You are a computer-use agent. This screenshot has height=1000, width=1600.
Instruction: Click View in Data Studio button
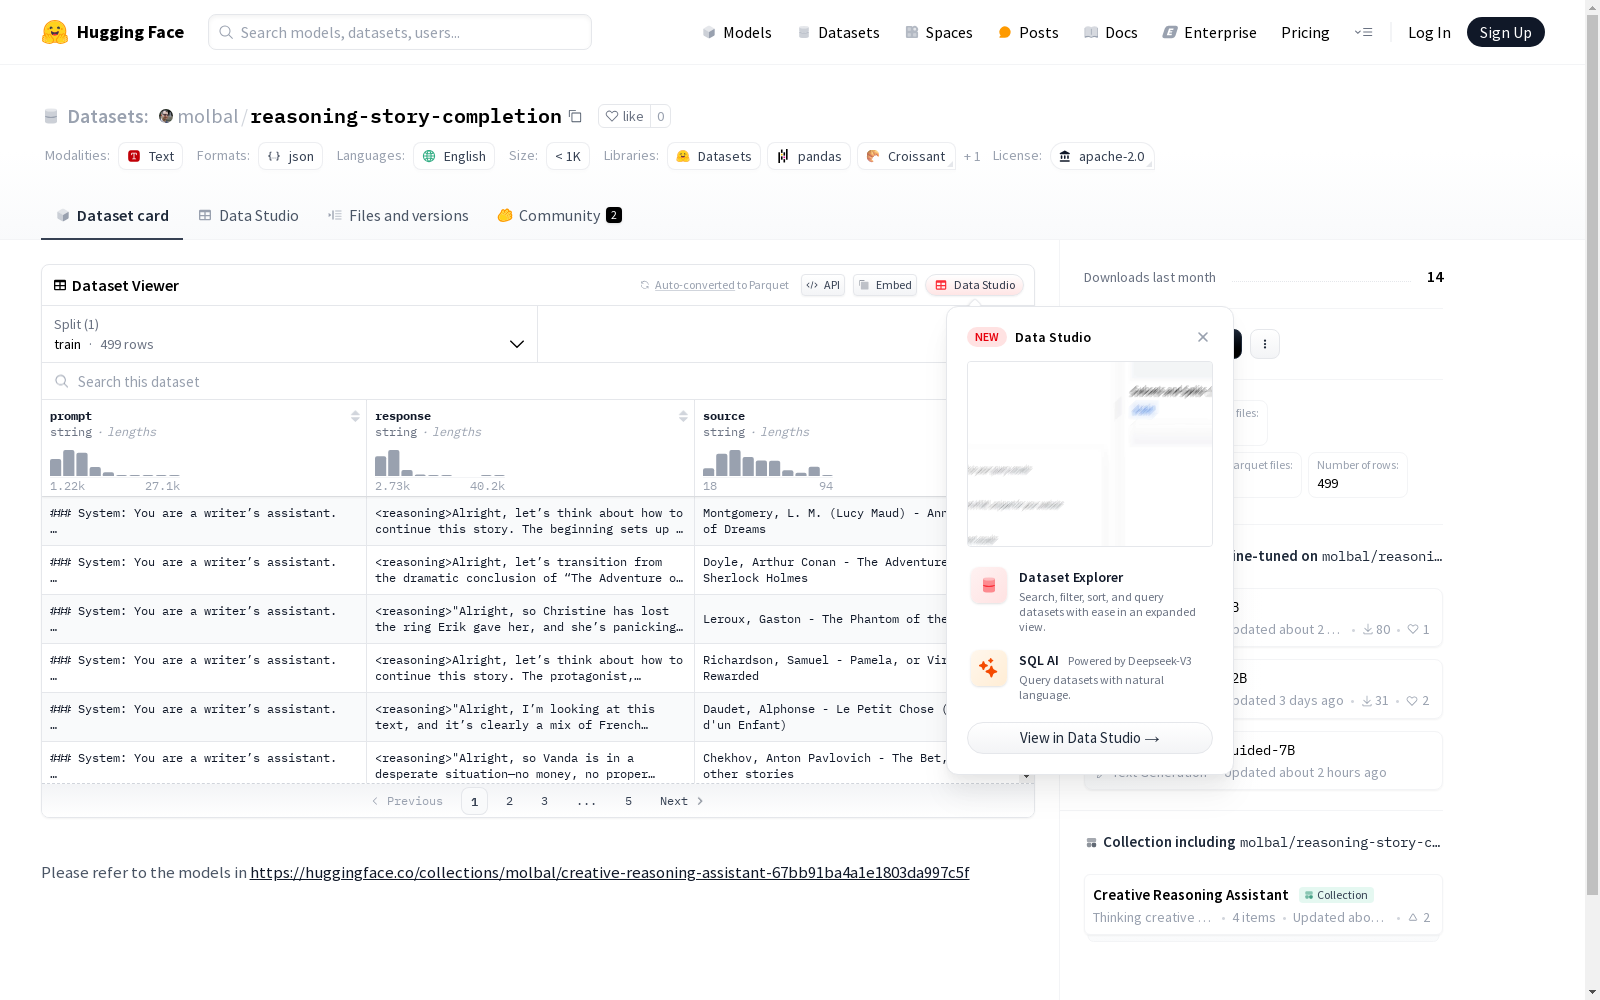[1090, 738]
